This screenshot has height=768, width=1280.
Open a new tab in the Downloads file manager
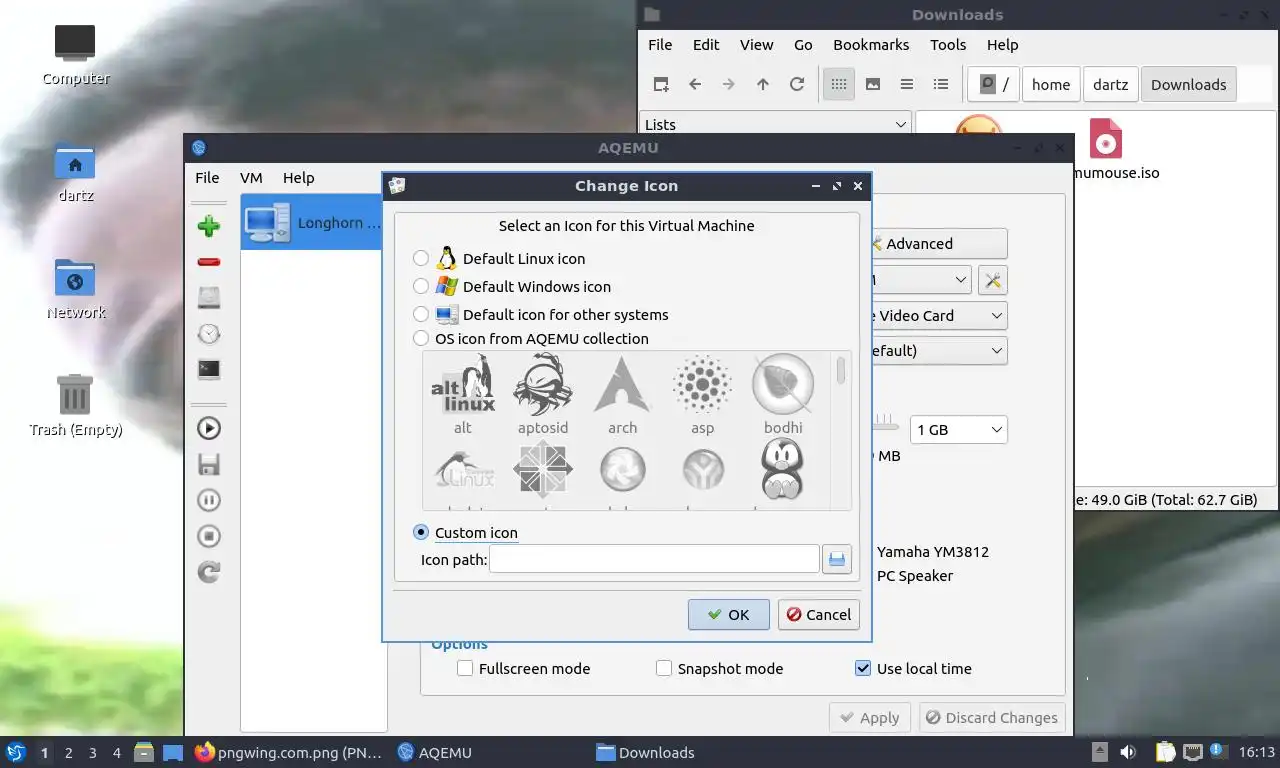click(x=660, y=84)
